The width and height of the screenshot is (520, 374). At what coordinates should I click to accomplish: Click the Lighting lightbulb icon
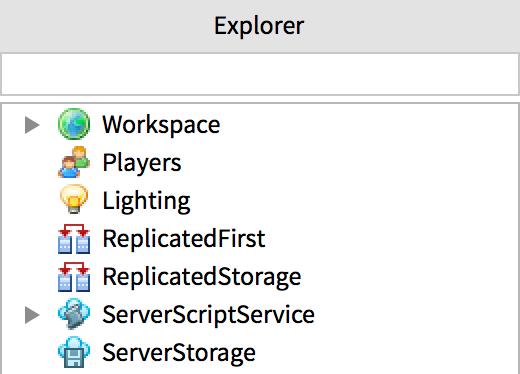74,199
